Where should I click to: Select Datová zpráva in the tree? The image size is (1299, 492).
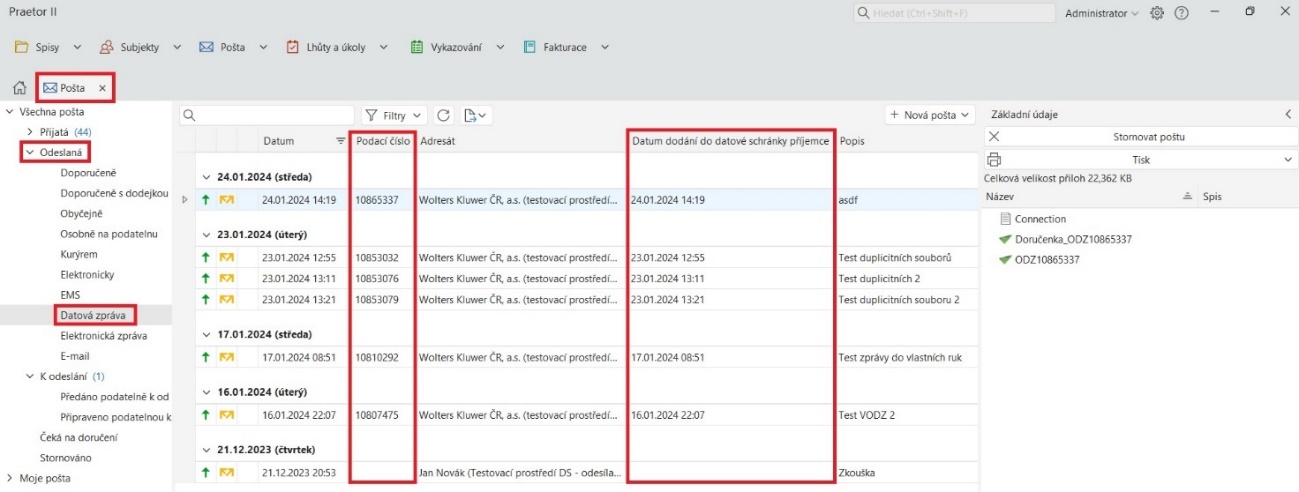pos(92,315)
